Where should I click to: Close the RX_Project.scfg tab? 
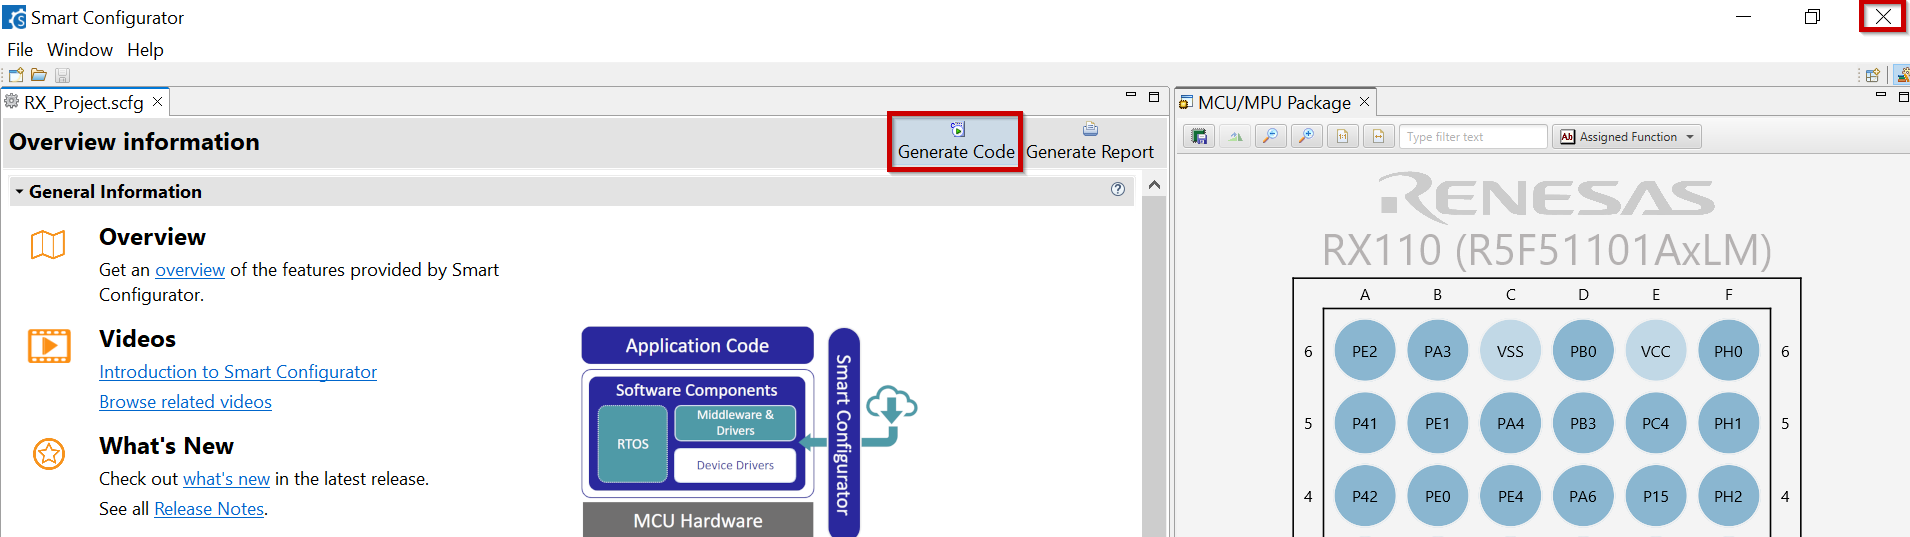point(157,102)
